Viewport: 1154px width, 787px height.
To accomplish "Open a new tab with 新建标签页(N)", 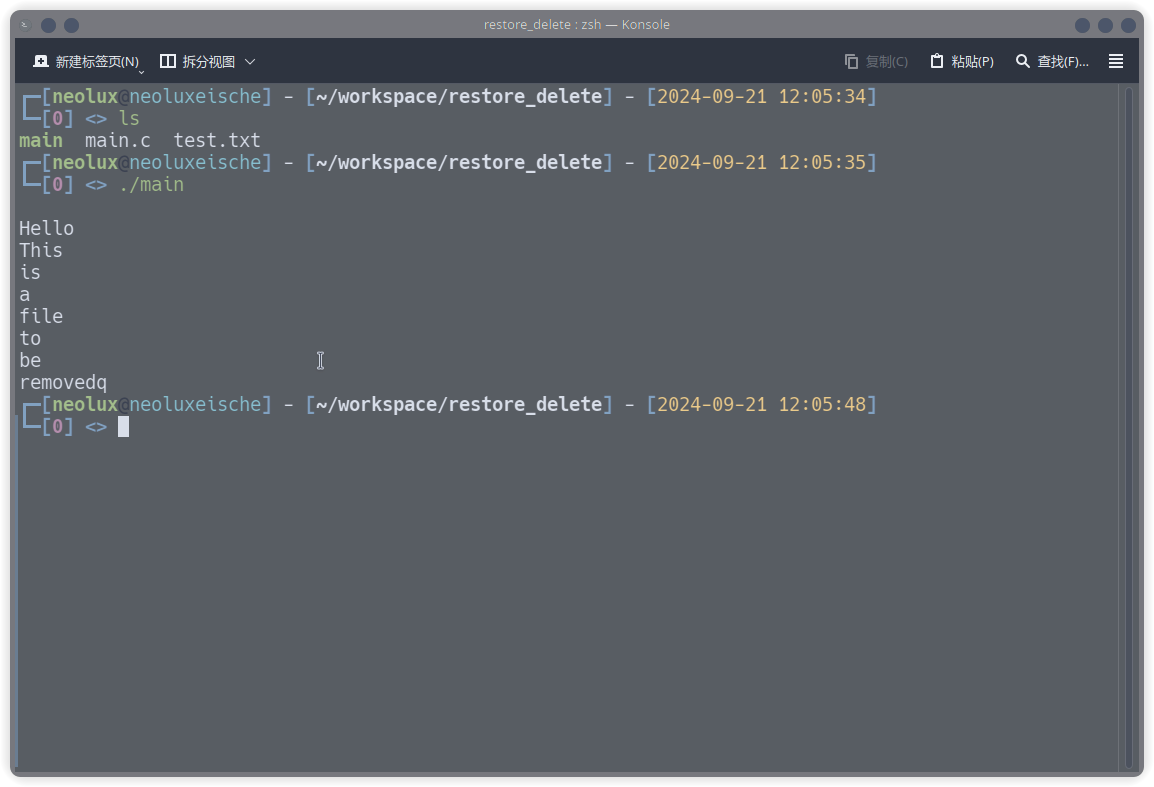I will [x=86, y=62].
